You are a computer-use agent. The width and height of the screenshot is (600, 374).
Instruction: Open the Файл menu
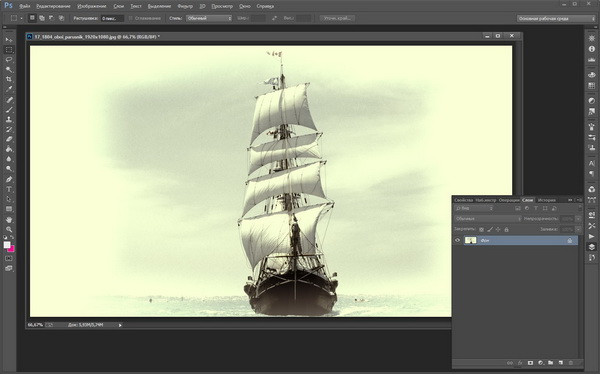click(24, 6)
